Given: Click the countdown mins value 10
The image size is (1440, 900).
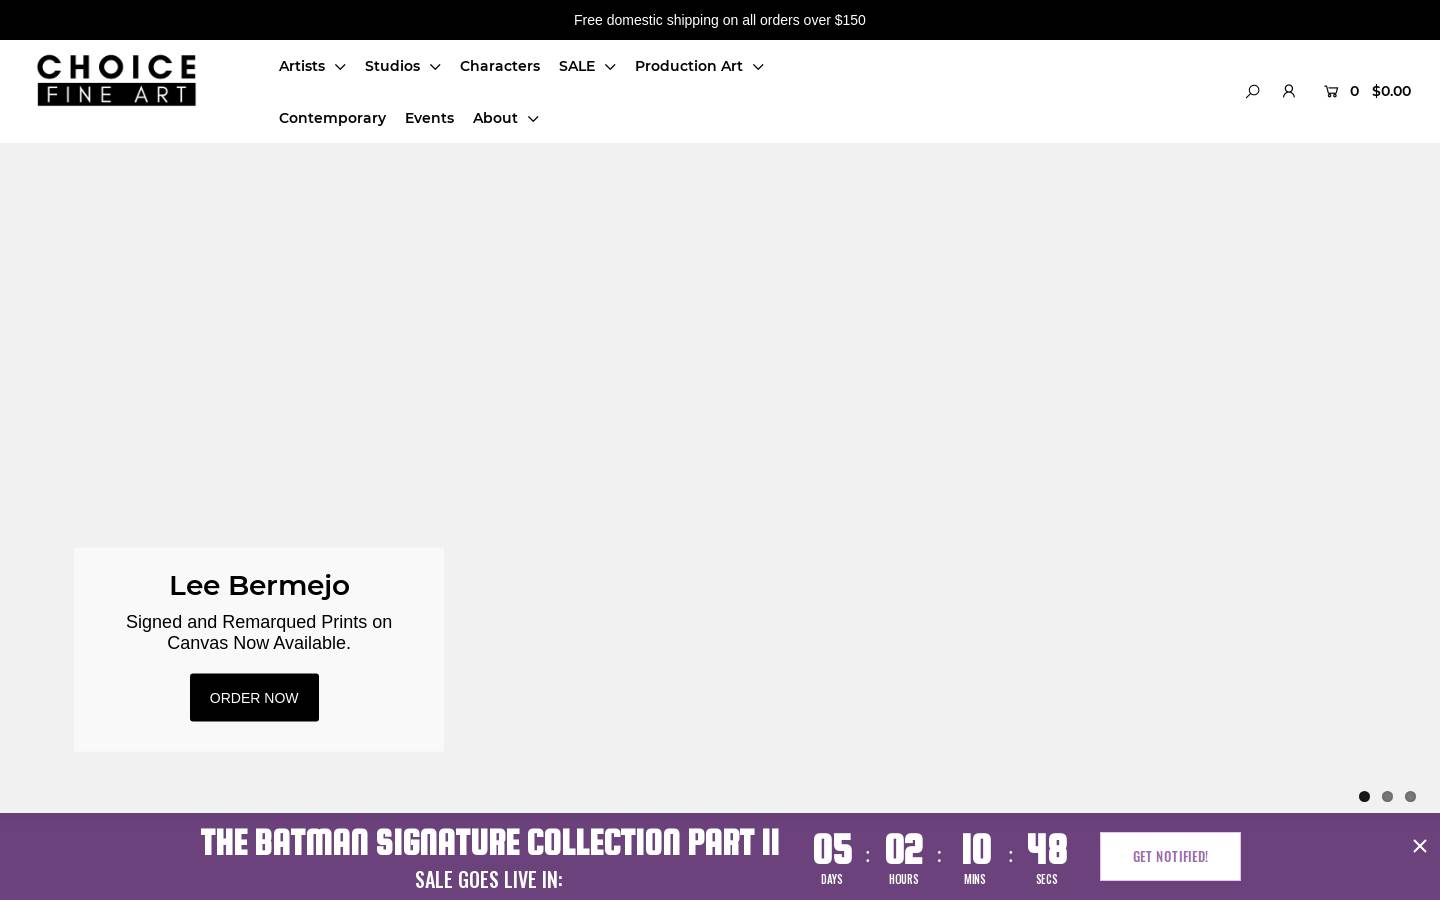Looking at the screenshot, I should coord(976,850).
